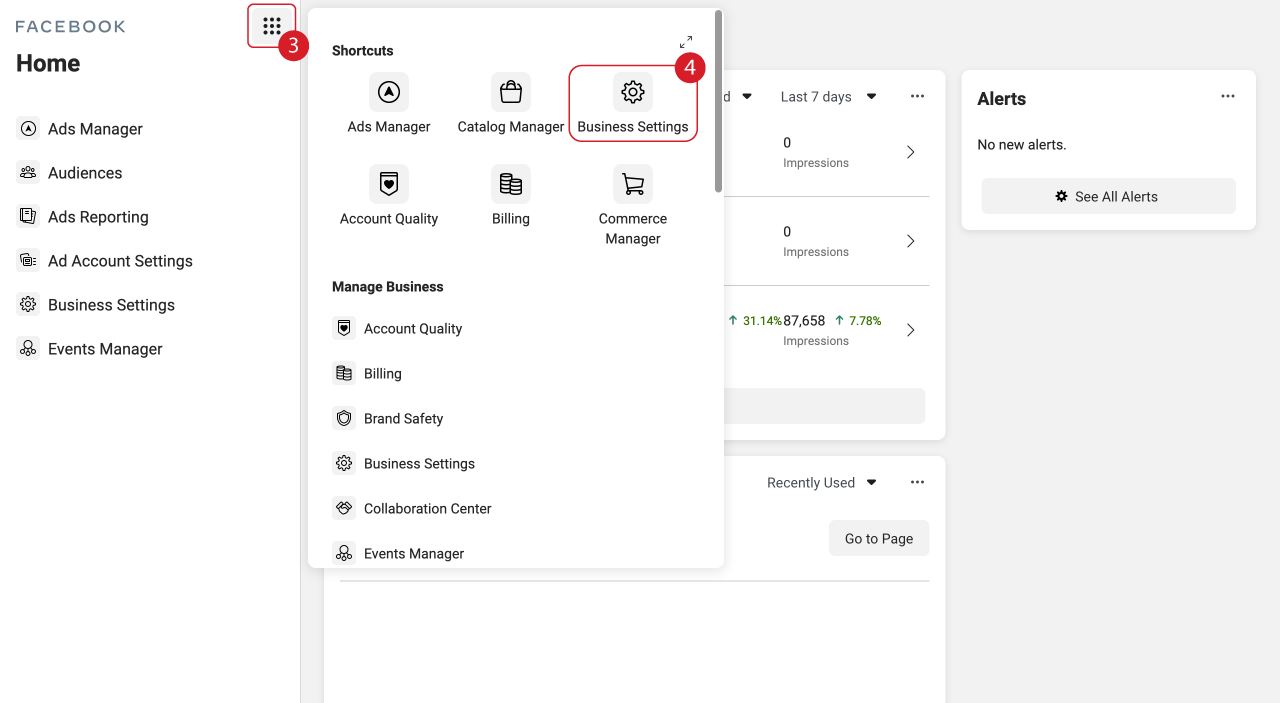This screenshot has width=1280, height=703.
Task: Select Events Manager in left sidebar
Action: (104, 349)
